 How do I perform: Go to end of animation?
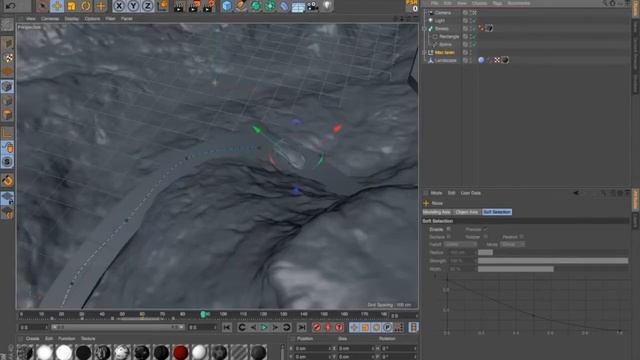click(x=302, y=327)
